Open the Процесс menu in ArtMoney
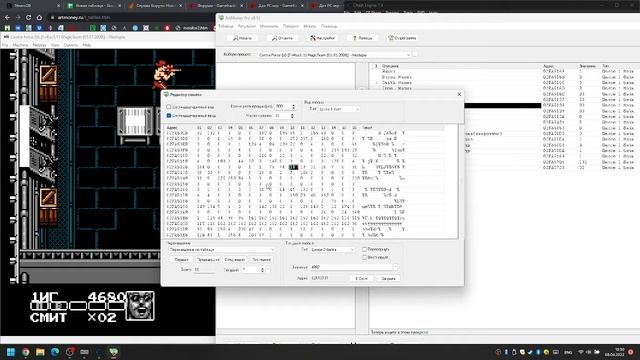The height and width of the screenshot is (360, 640). pyautogui.click(x=291, y=26)
